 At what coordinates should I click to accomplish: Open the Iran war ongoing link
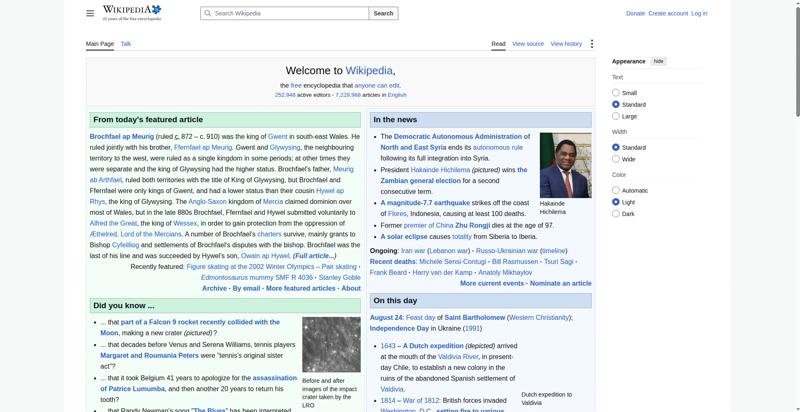tap(413, 251)
